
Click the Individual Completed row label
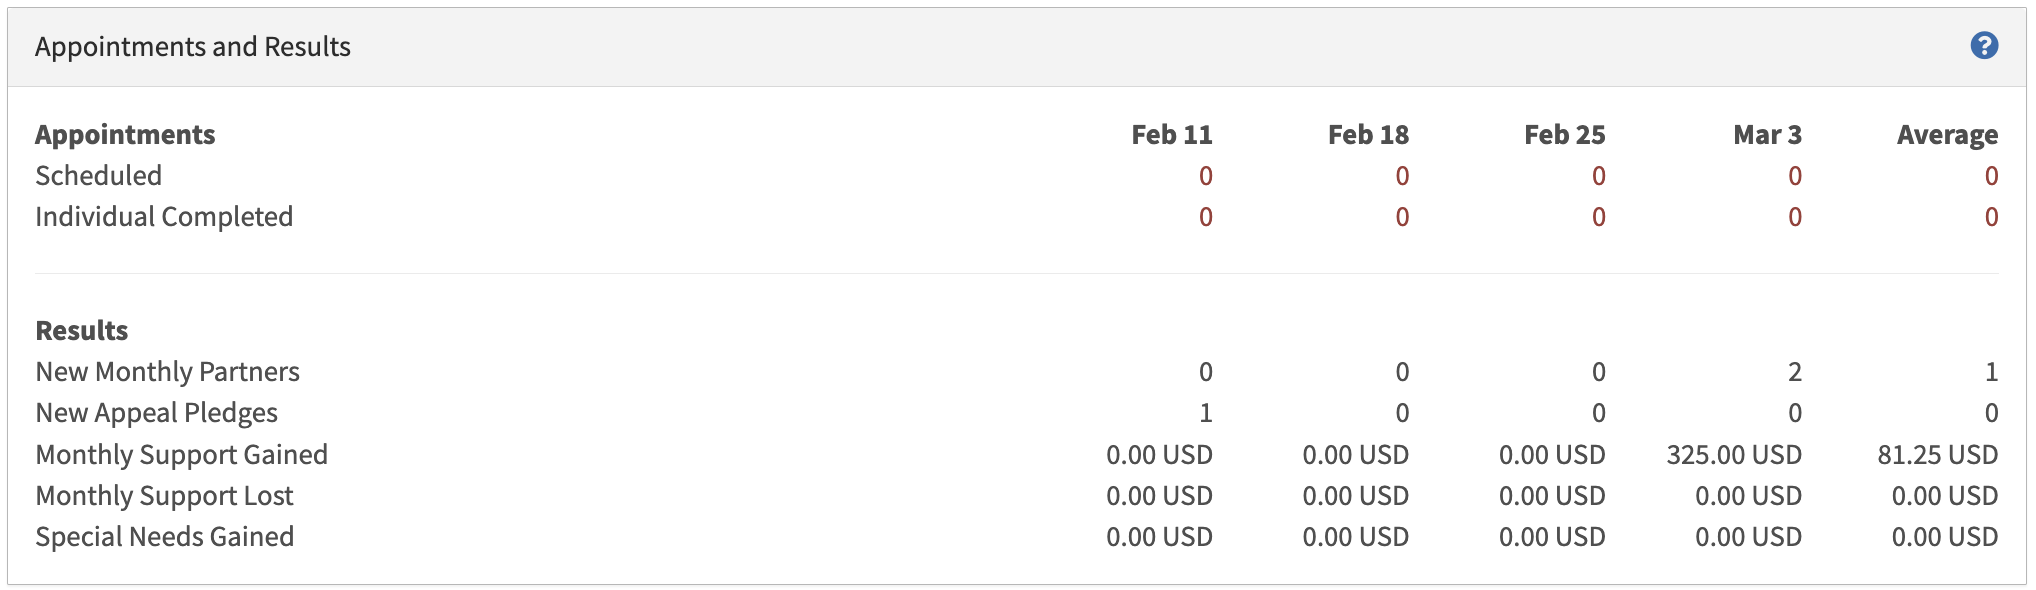[164, 217]
